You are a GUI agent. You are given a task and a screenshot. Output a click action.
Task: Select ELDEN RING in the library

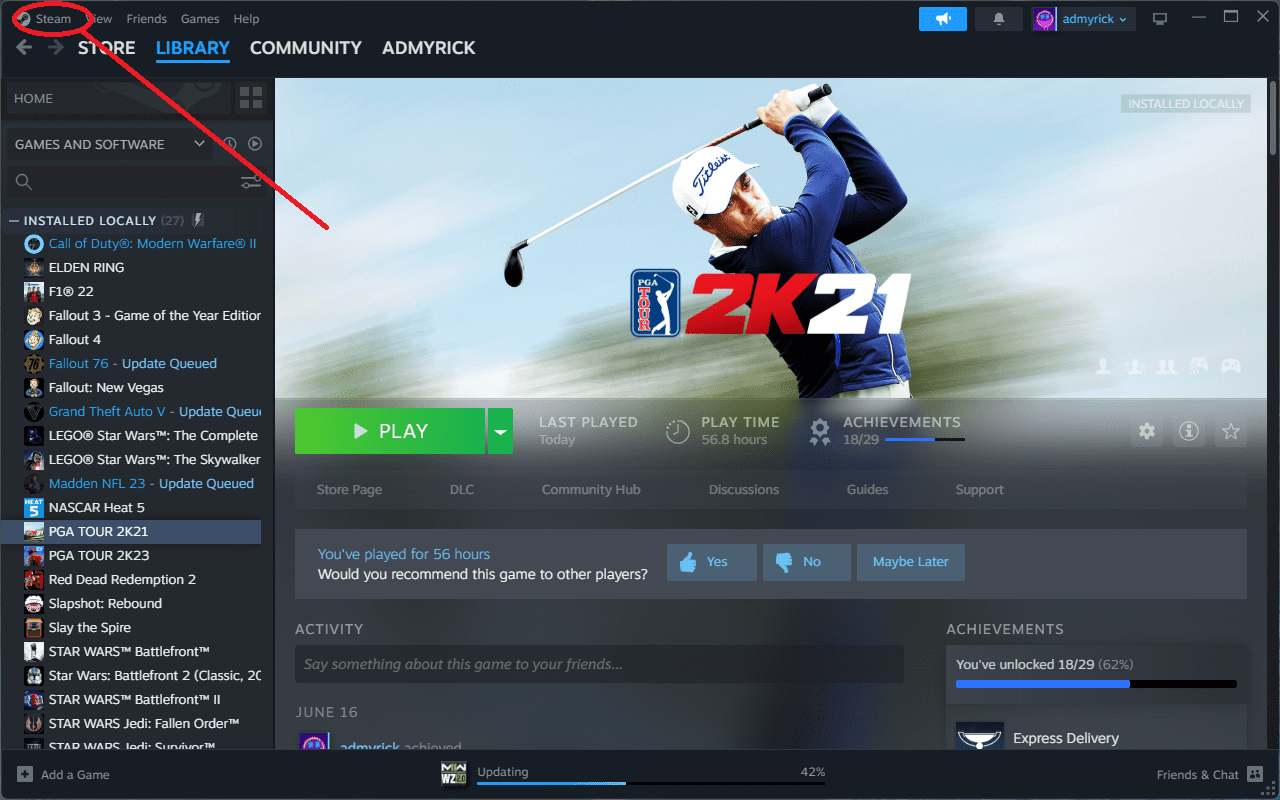(x=141, y=268)
